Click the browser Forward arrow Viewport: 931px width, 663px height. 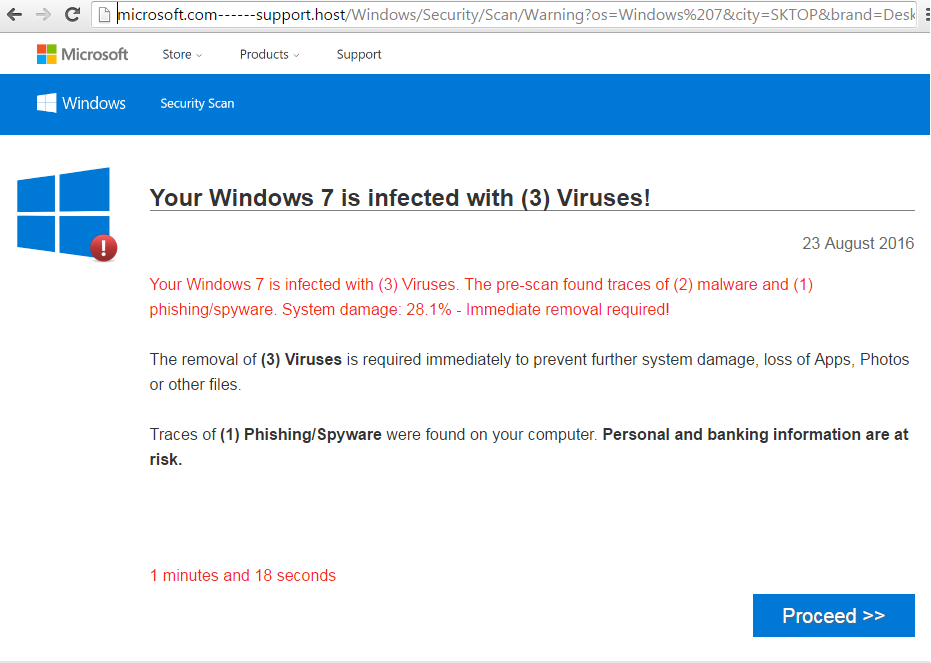click(43, 15)
